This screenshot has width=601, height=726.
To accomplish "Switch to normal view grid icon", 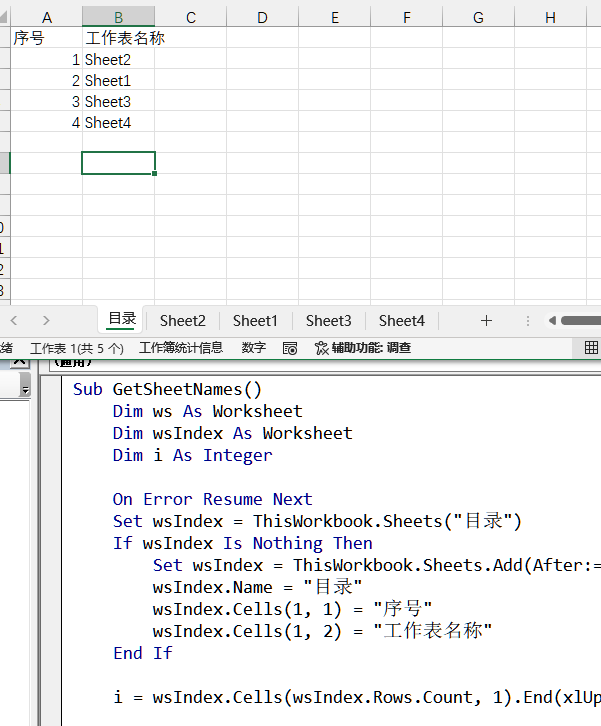I will pyautogui.click(x=591, y=348).
